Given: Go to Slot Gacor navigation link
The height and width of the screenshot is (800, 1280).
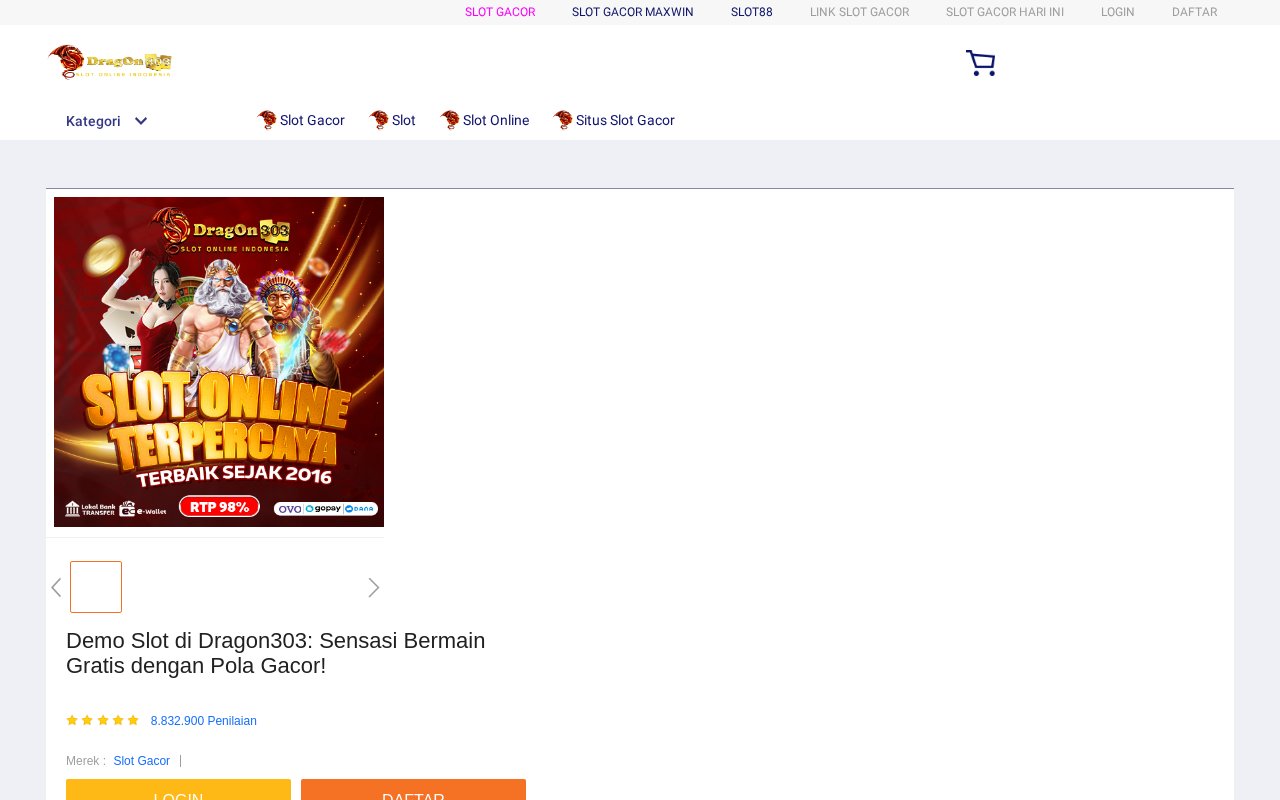Looking at the screenshot, I should 312,120.
